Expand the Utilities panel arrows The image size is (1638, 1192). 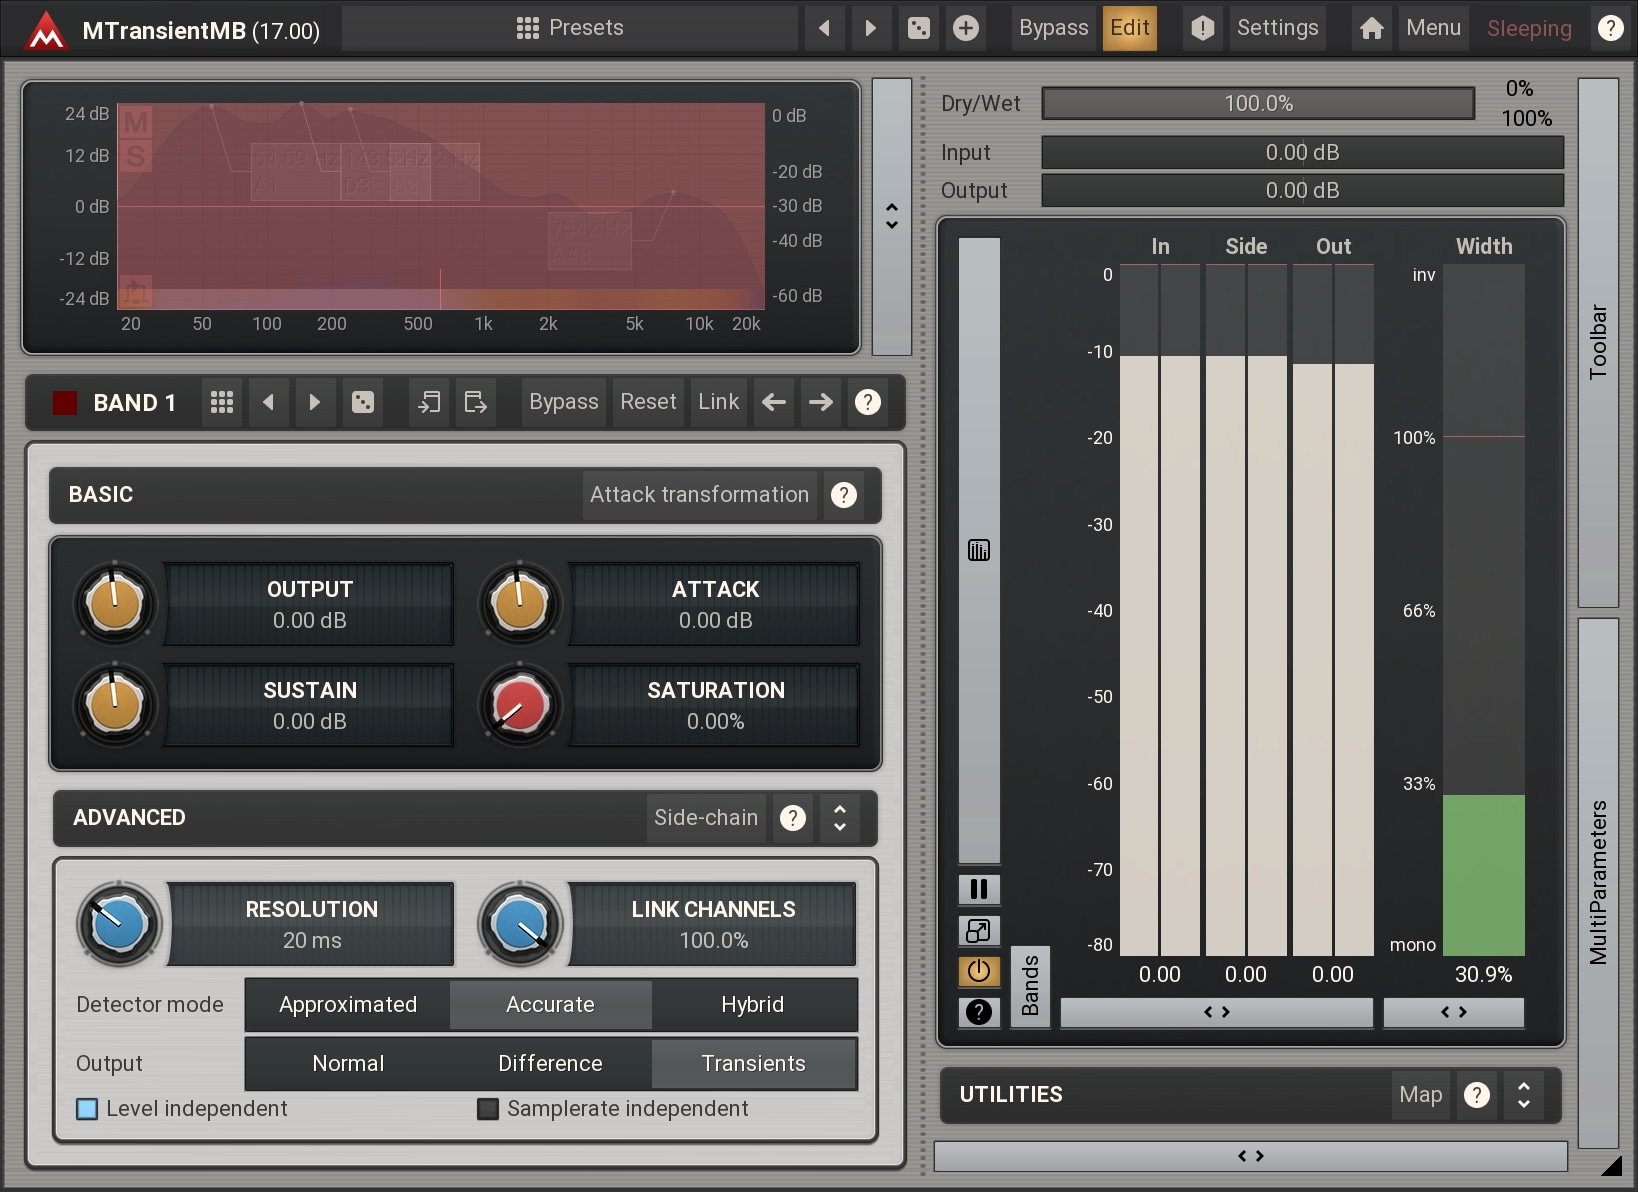[x=1523, y=1095]
